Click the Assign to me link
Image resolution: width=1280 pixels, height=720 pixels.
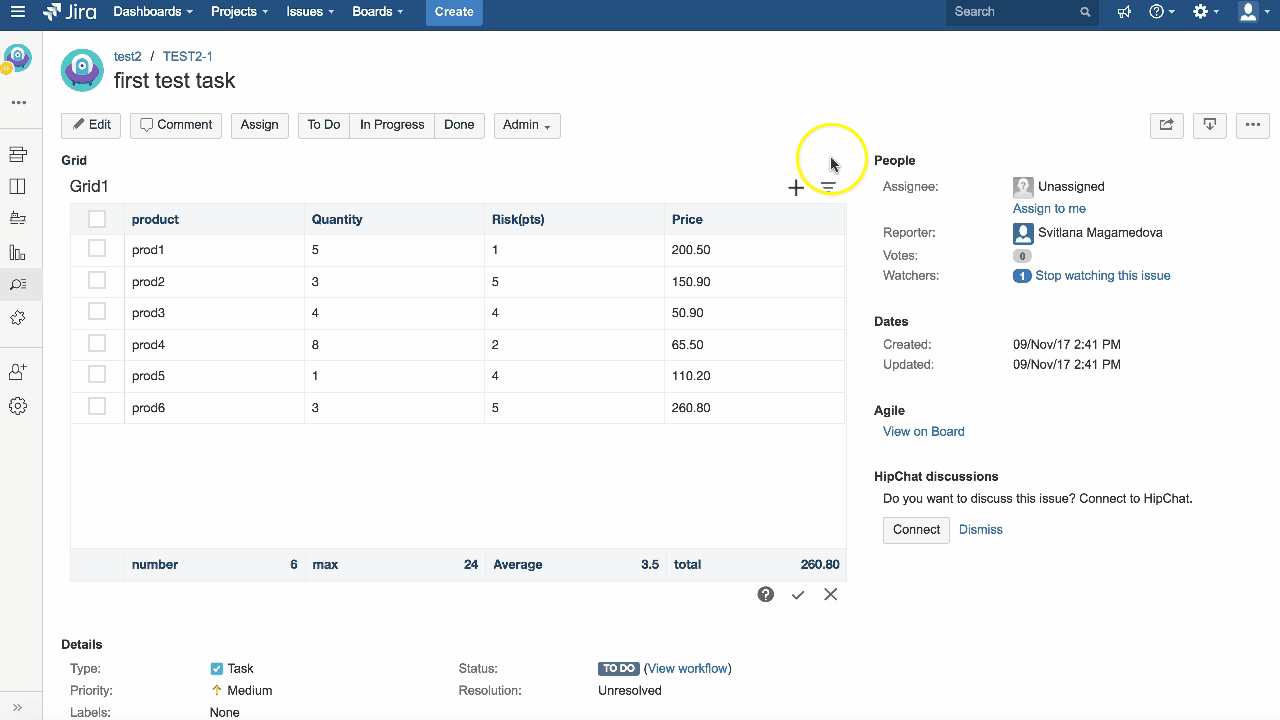pos(1049,209)
